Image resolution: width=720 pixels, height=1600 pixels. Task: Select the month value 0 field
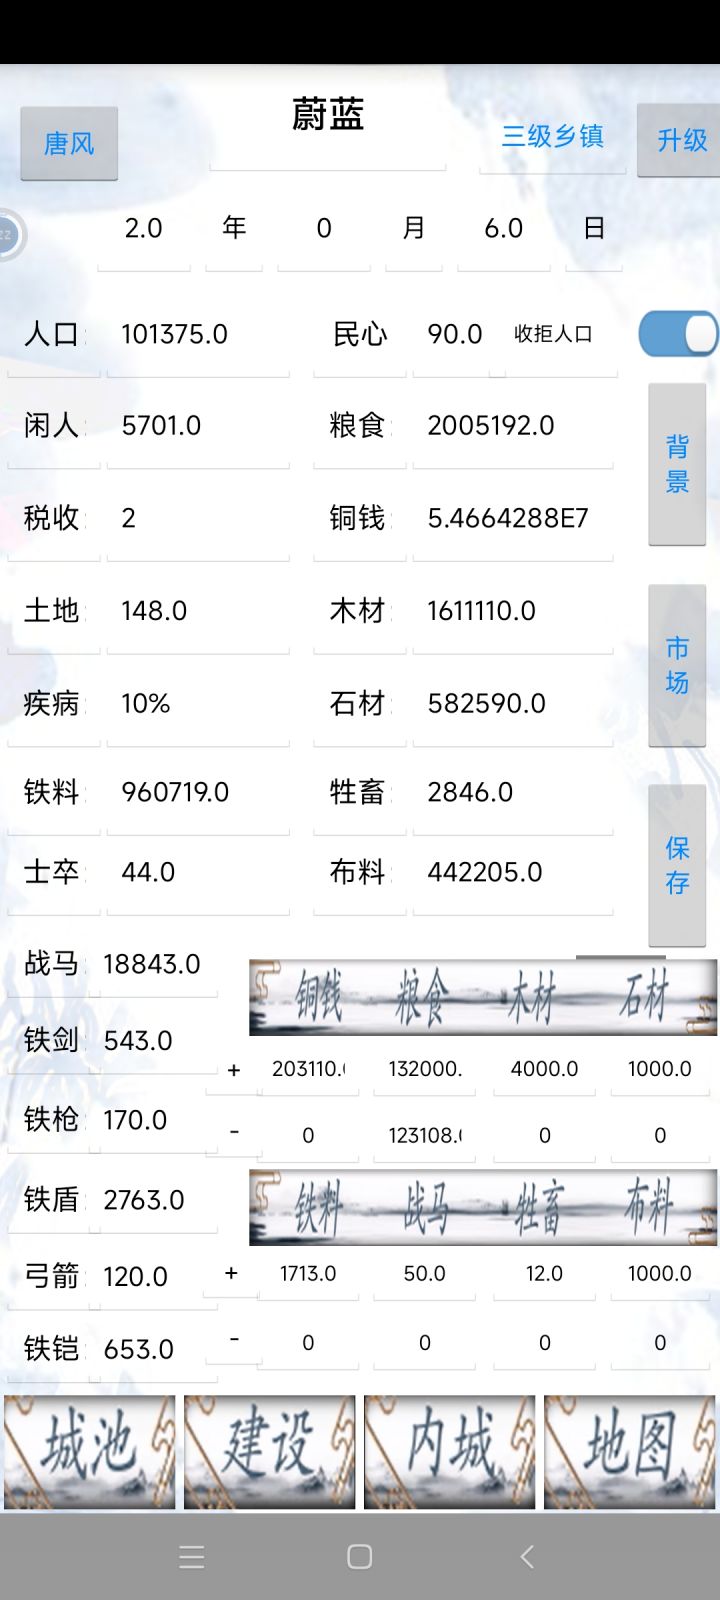tap(324, 229)
